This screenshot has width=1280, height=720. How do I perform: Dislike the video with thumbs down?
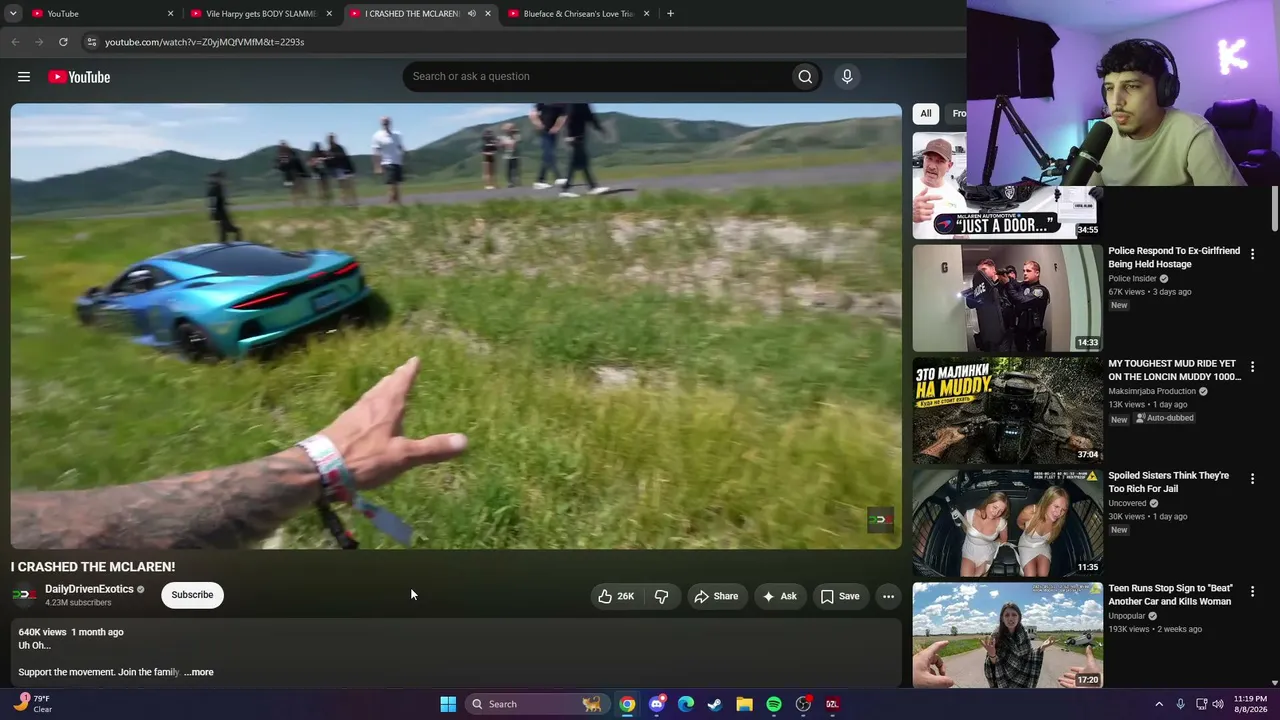point(661,596)
